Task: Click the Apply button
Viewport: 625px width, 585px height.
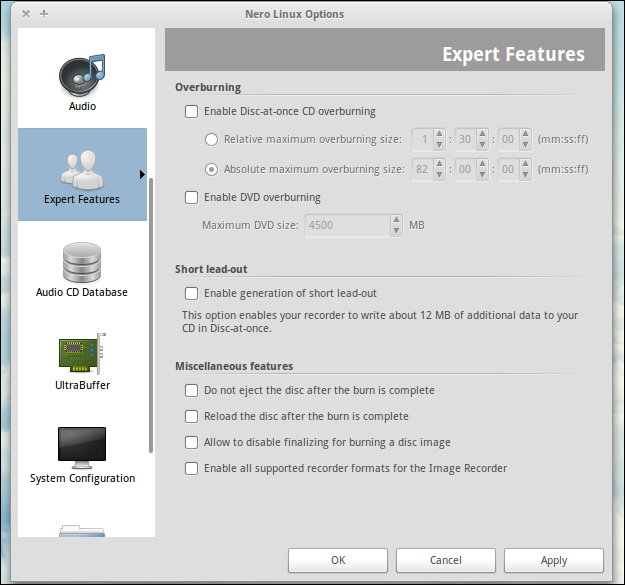Action: (x=554, y=560)
